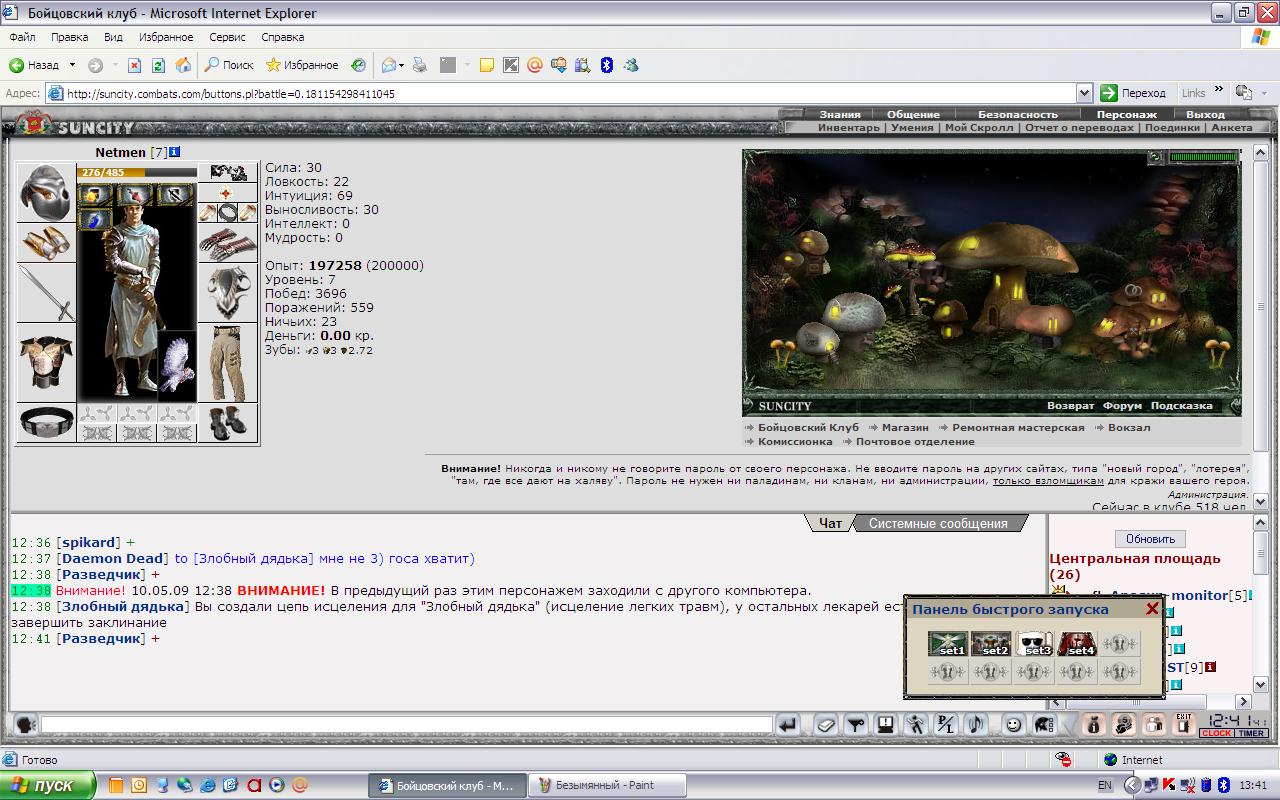
Task: Click the blue info icon beside Netmen
Action: [x=175, y=152]
